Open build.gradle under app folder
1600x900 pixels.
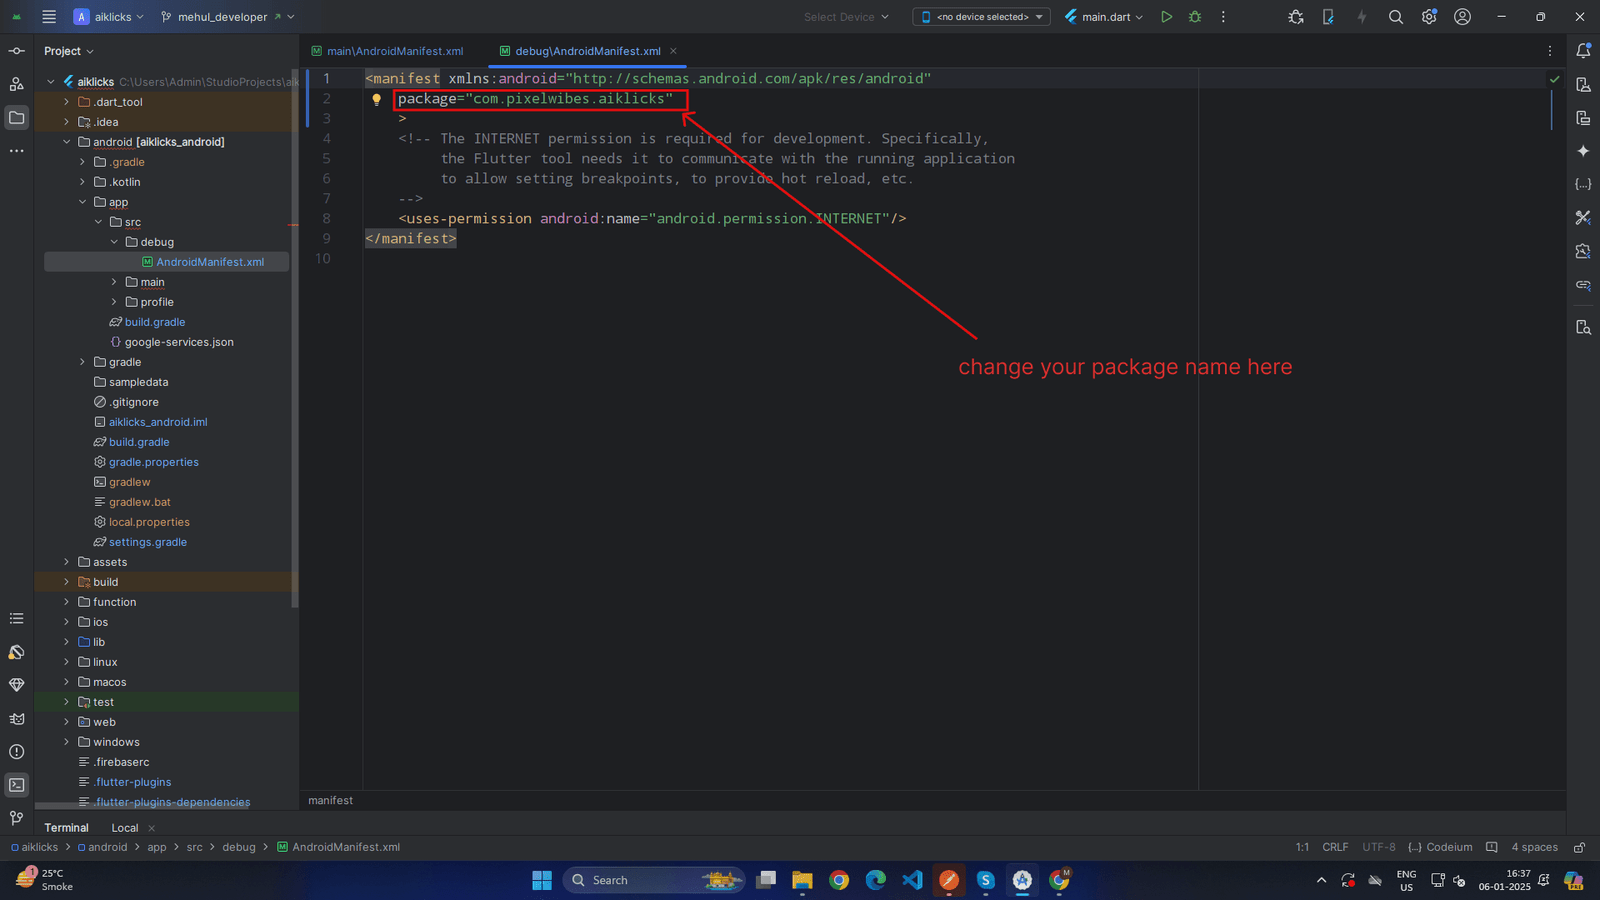pos(154,322)
